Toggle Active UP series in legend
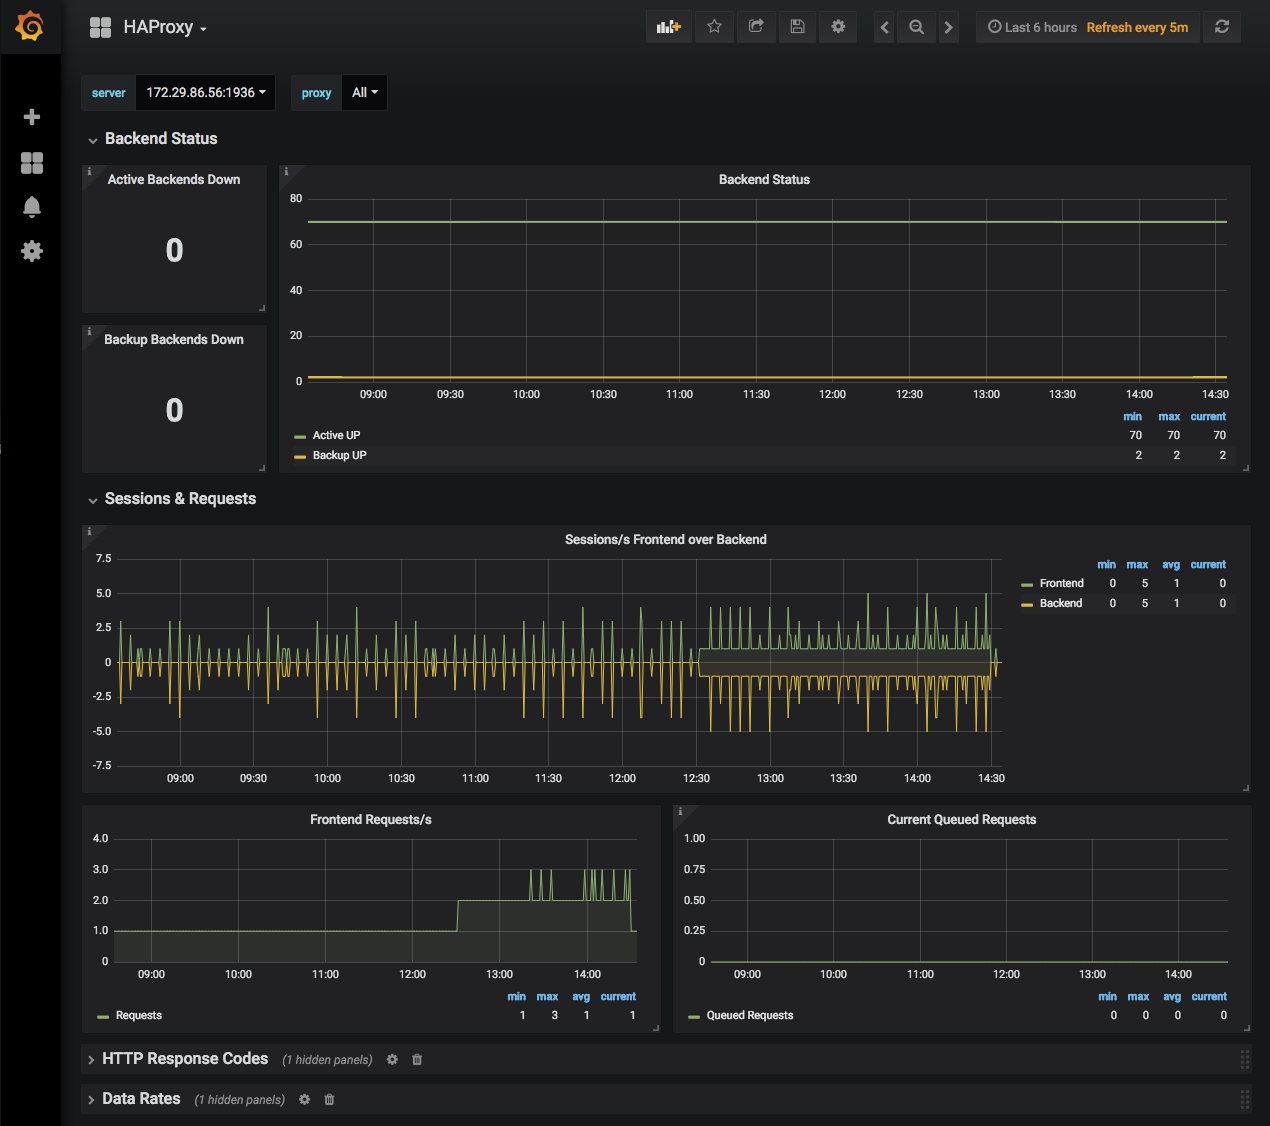 pos(336,436)
